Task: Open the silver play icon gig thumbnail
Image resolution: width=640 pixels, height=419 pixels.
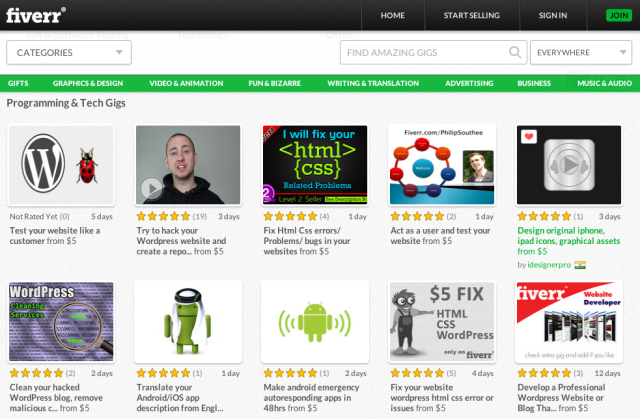Action: tap(569, 165)
